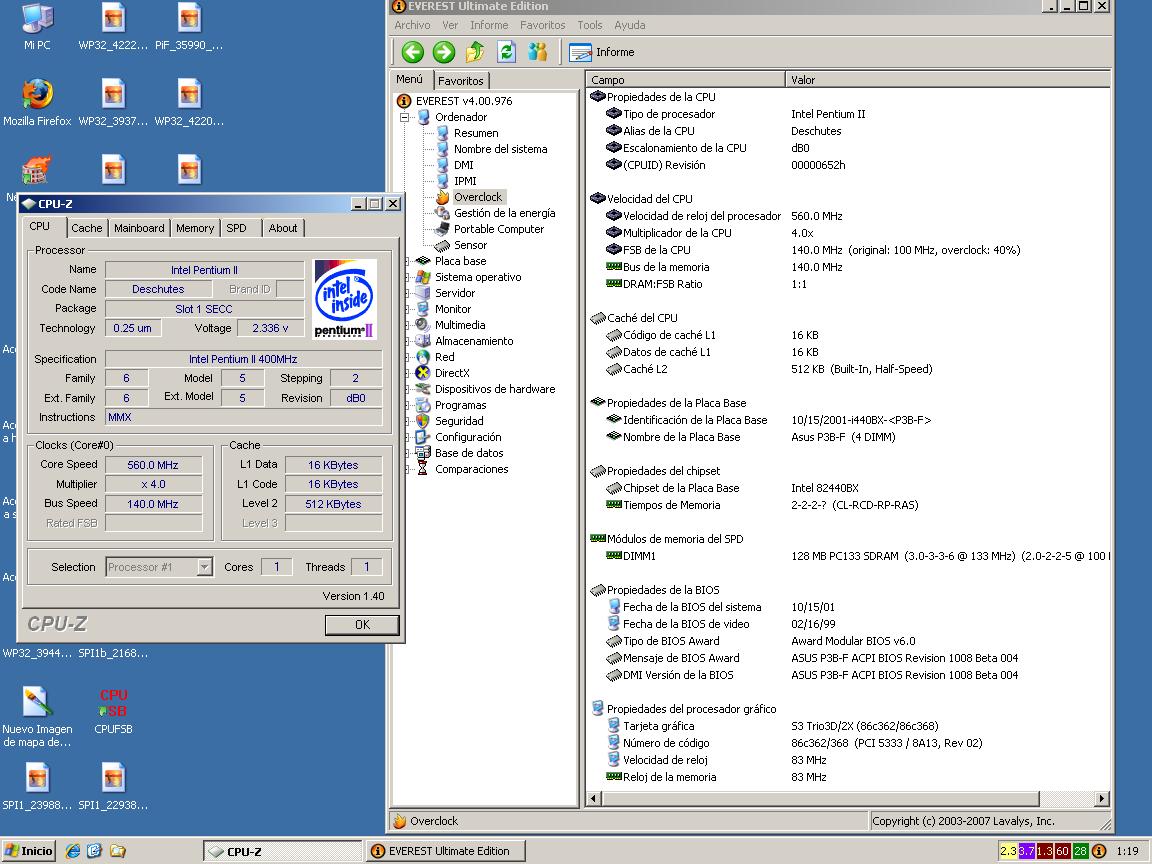Click the green 28 tray sensor icon
The image size is (1152, 864).
coord(1080,851)
